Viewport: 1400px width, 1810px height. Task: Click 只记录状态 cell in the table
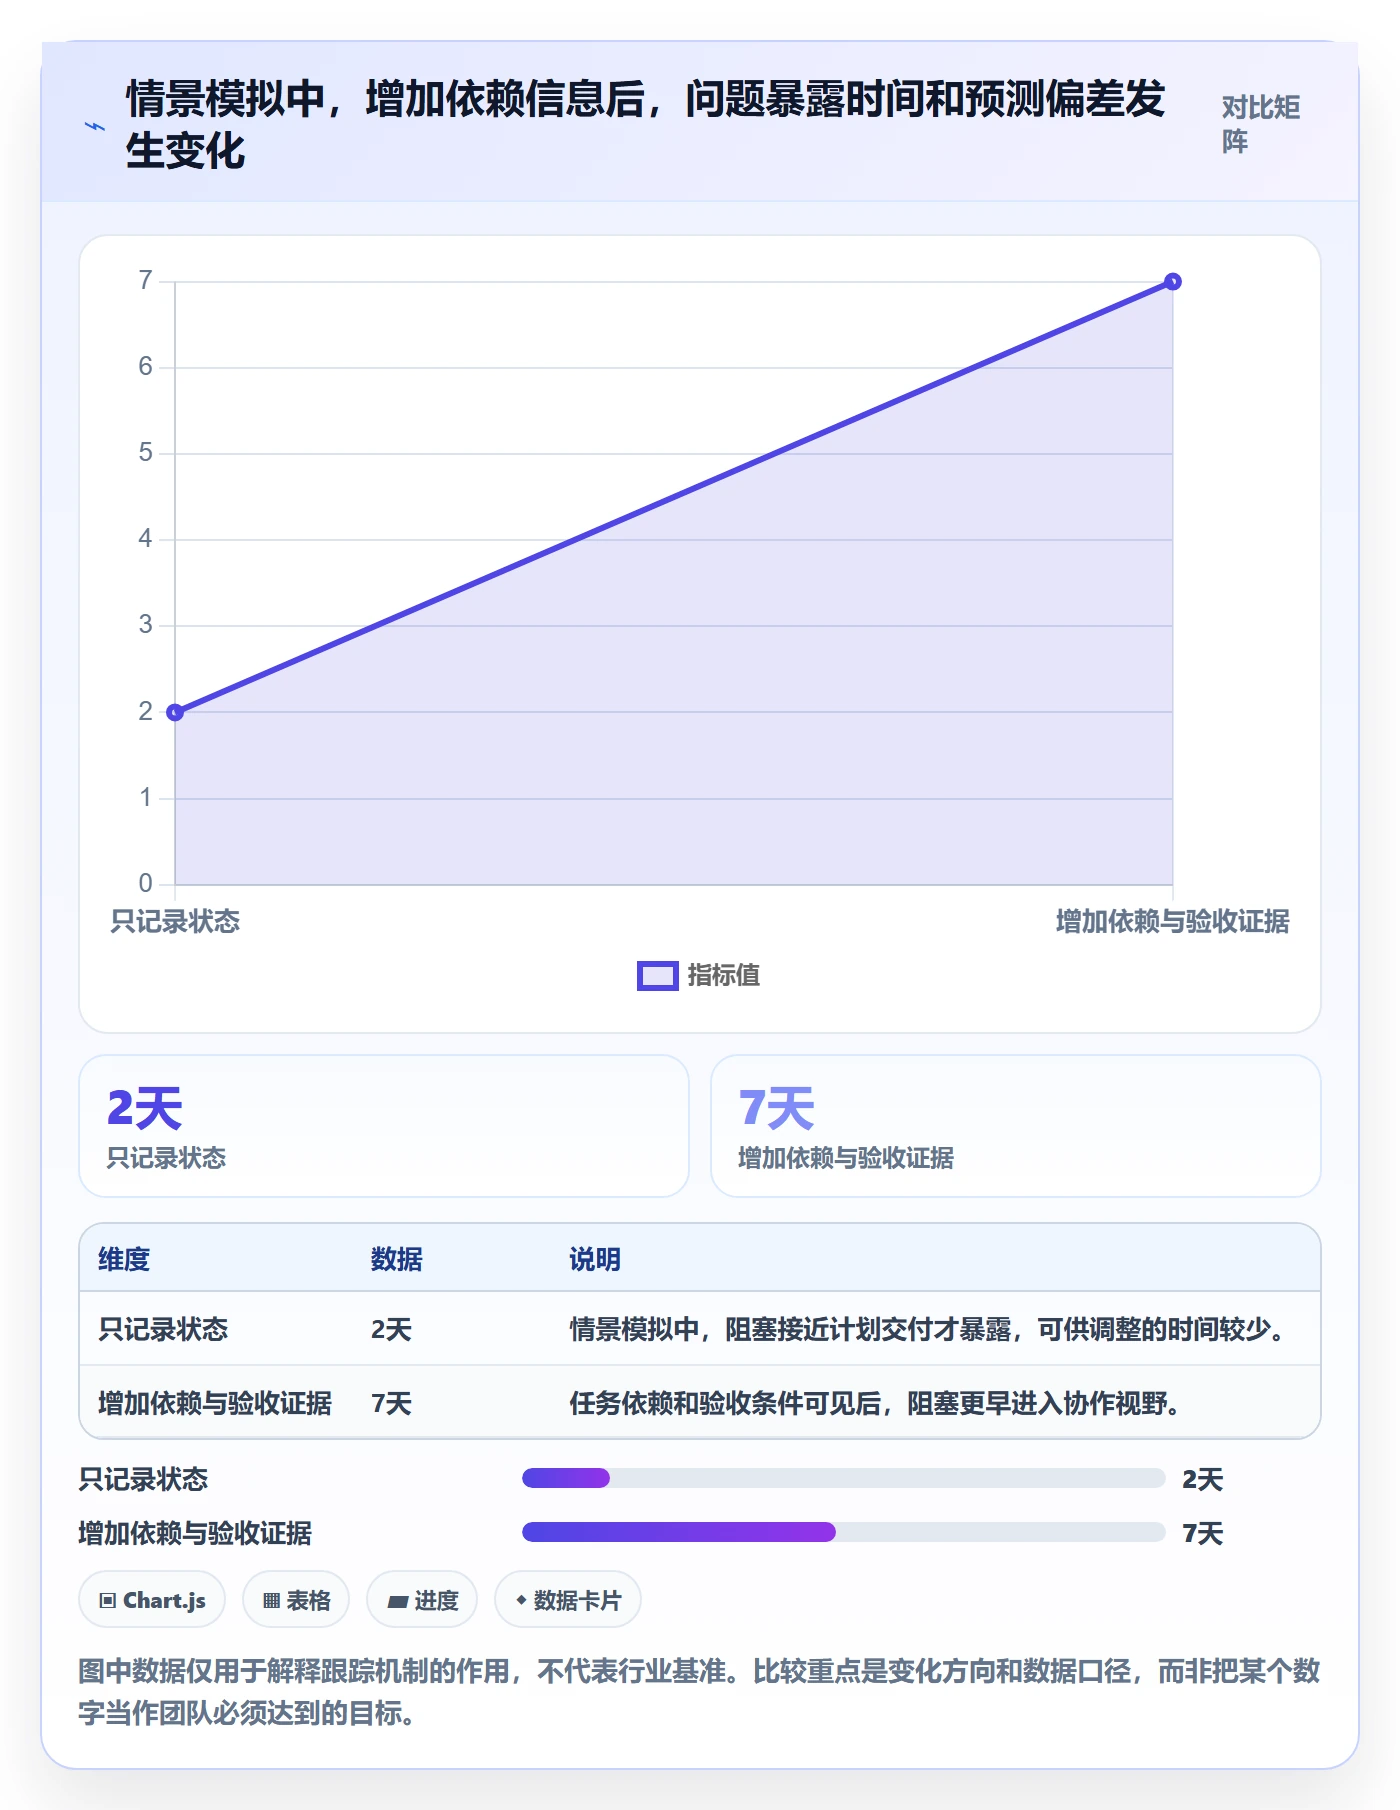point(163,1329)
